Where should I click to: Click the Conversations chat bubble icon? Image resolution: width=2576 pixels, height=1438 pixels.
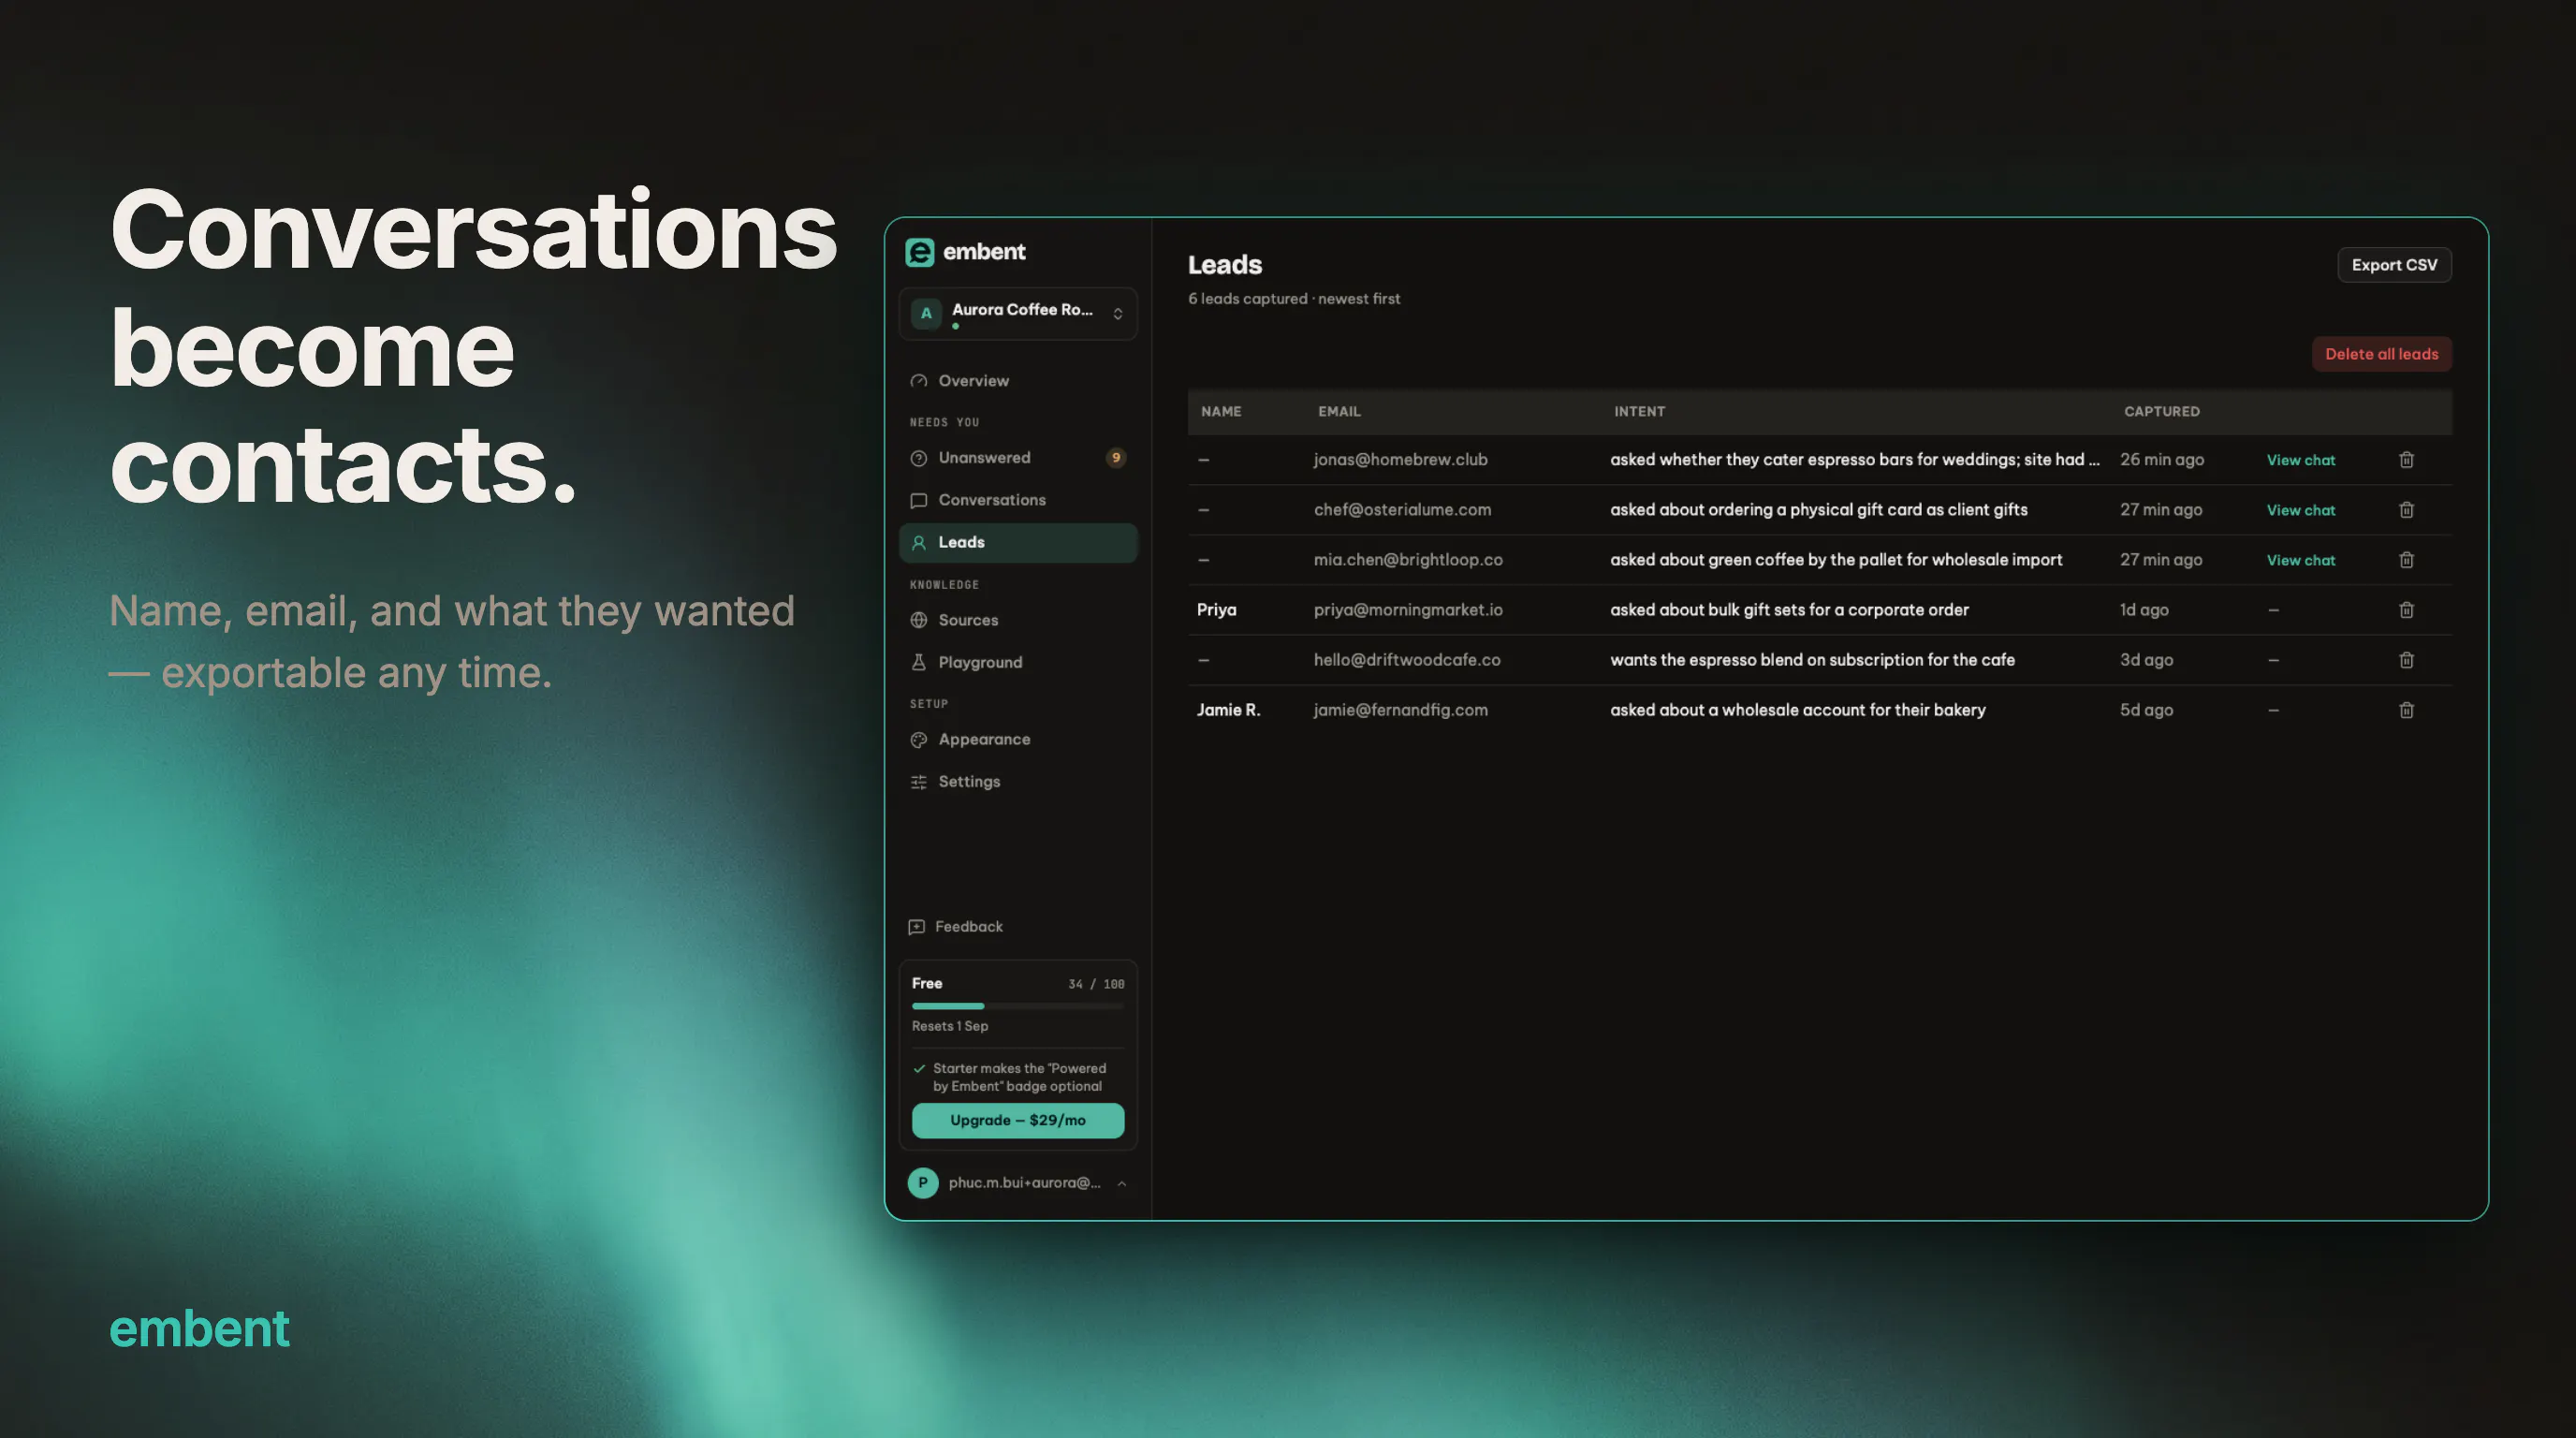[918, 500]
